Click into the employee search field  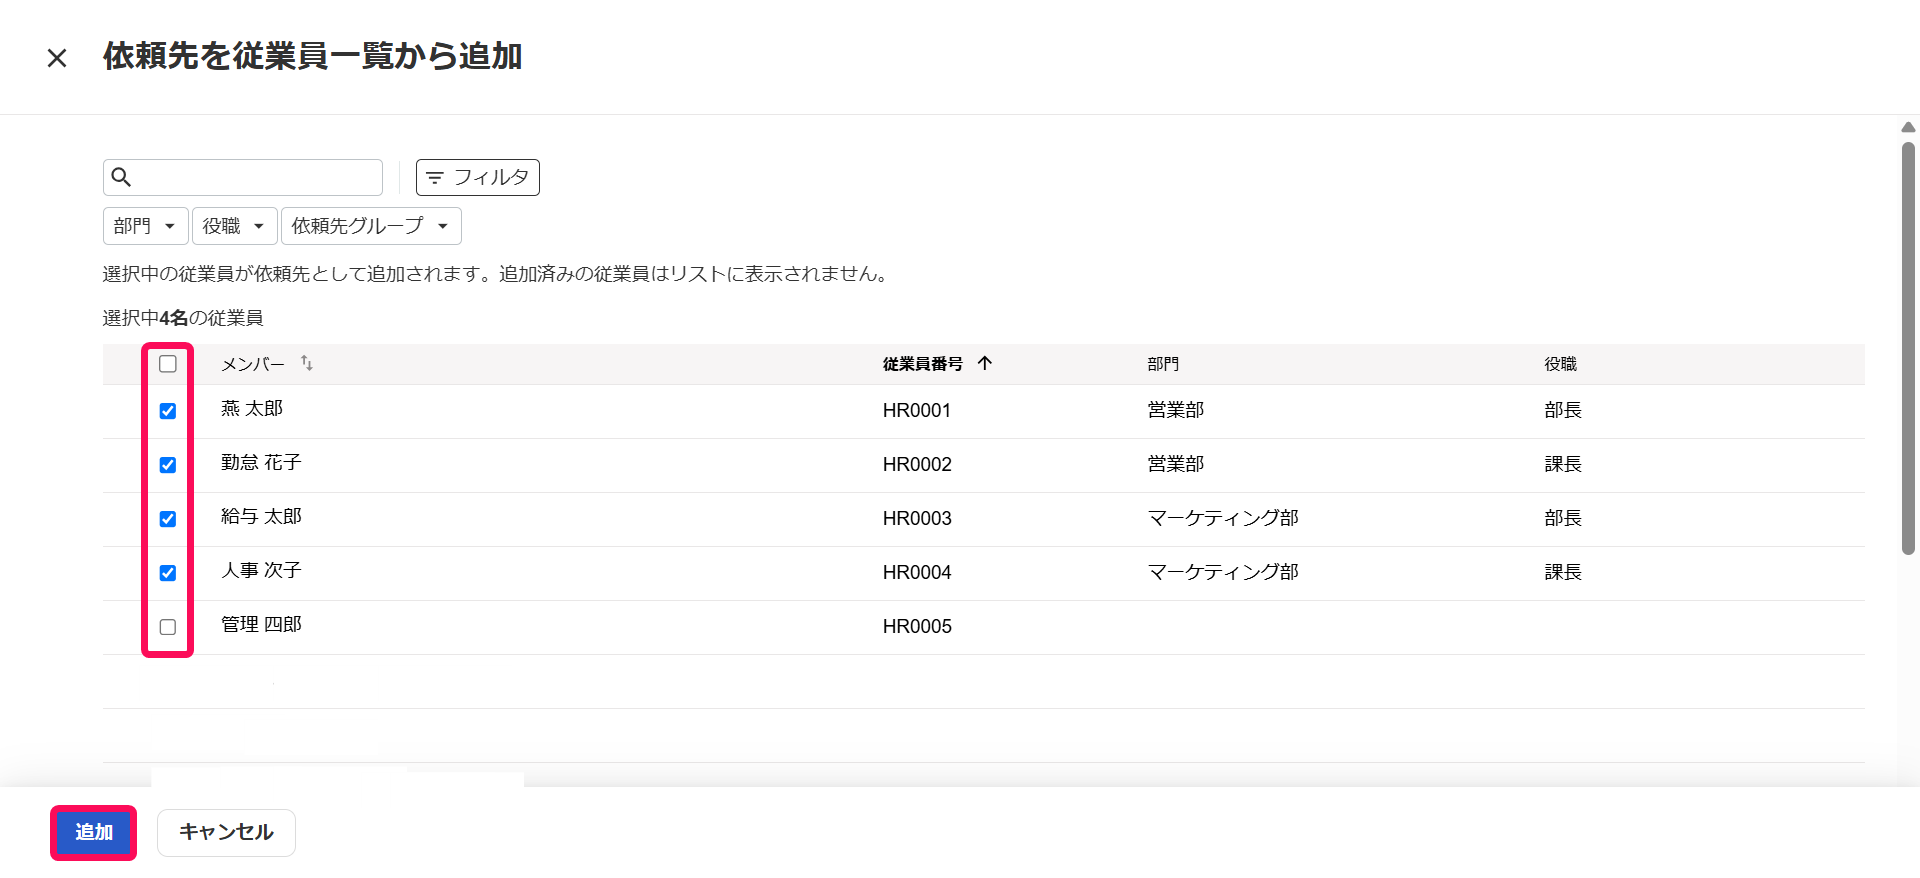[x=243, y=177]
